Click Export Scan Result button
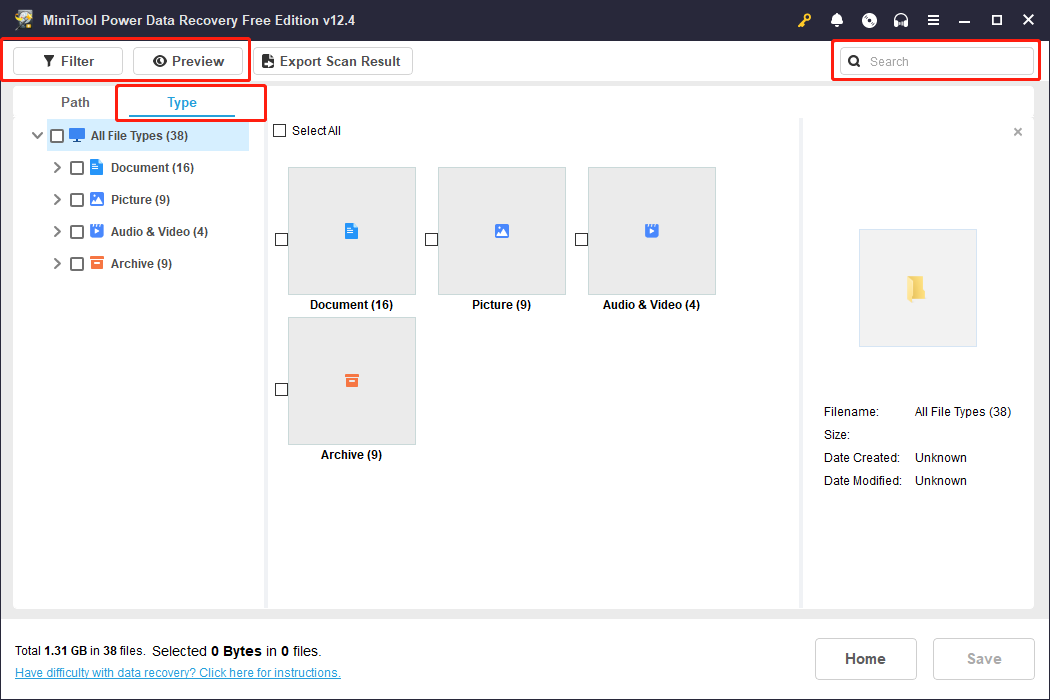This screenshot has height=700, width=1050. (333, 61)
